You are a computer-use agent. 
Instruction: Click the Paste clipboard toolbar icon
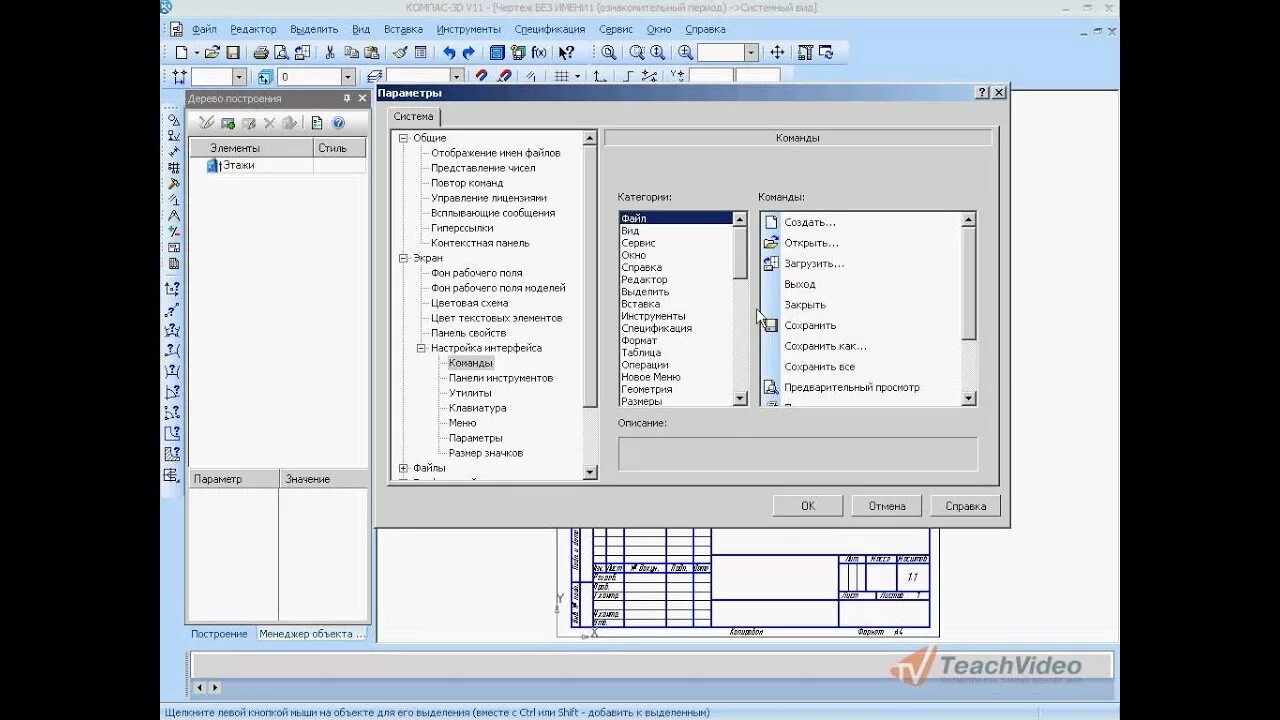click(371, 52)
